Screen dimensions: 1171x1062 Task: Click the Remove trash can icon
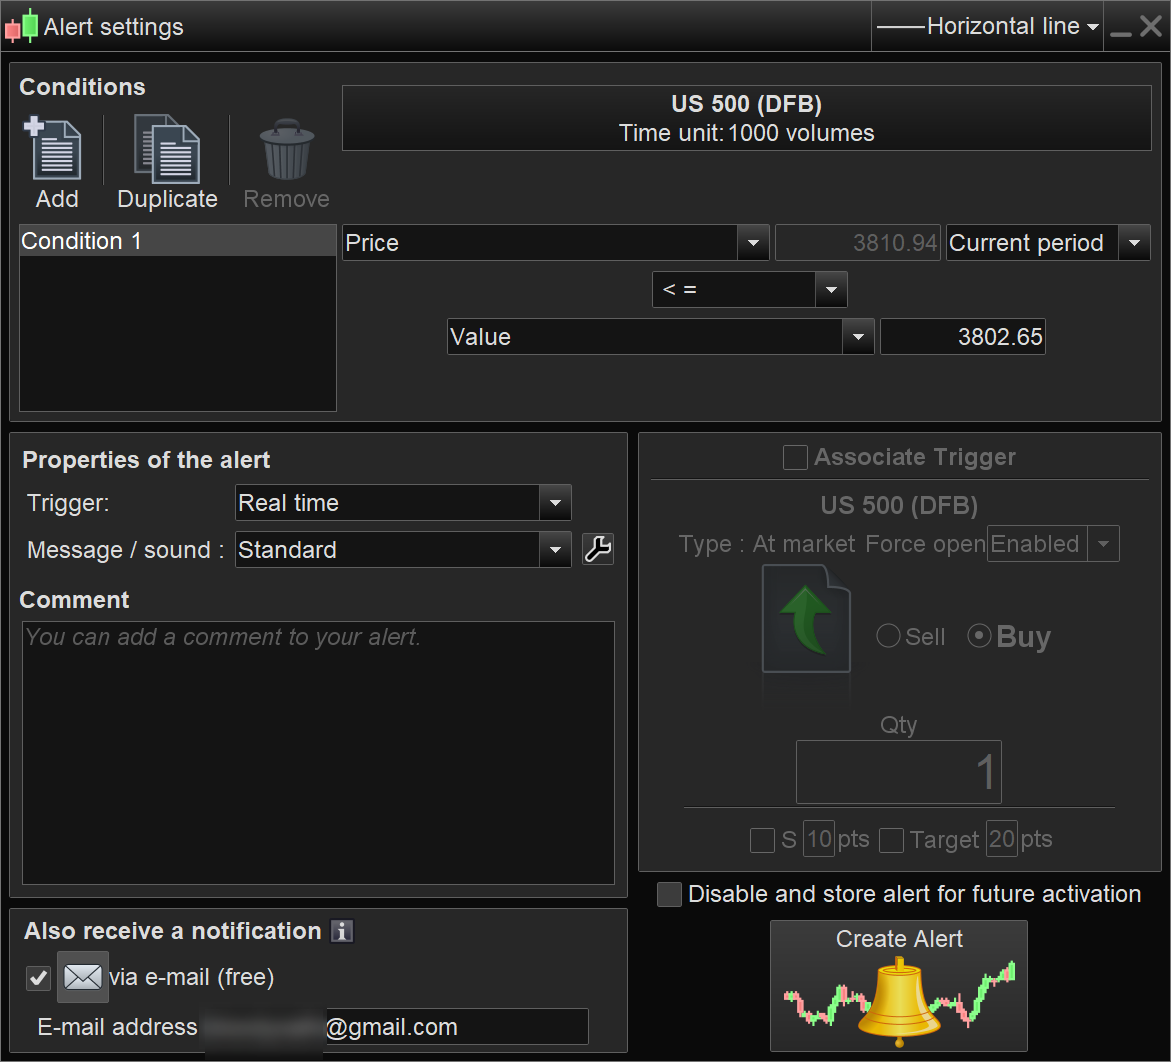pyautogui.click(x=287, y=149)
